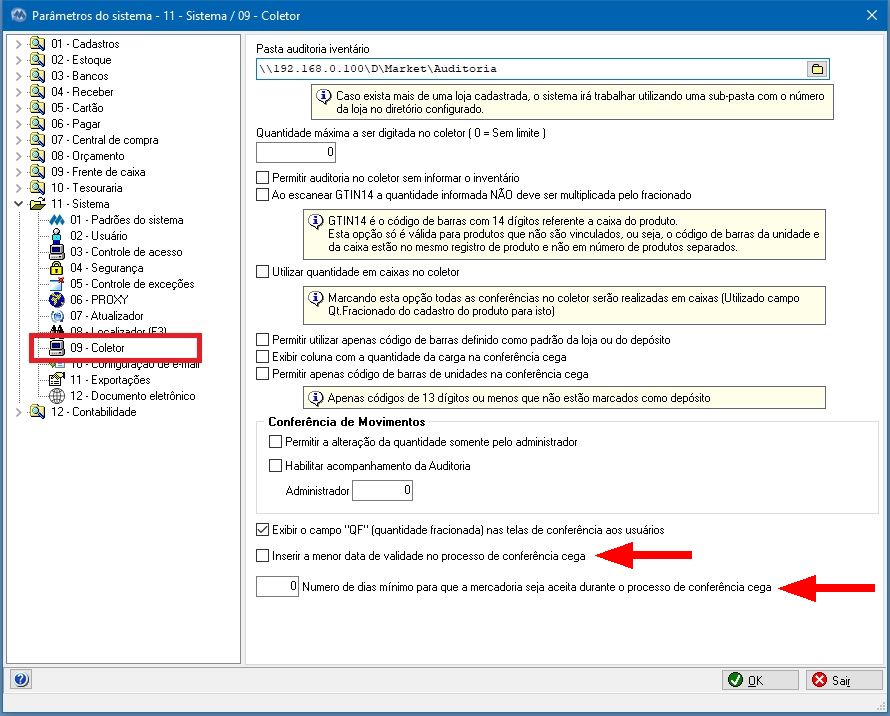Close the Parâmetros do sistema window
The height and width of the screenshot is (716, 890).
pyautogui.click(x=872, y=15)
